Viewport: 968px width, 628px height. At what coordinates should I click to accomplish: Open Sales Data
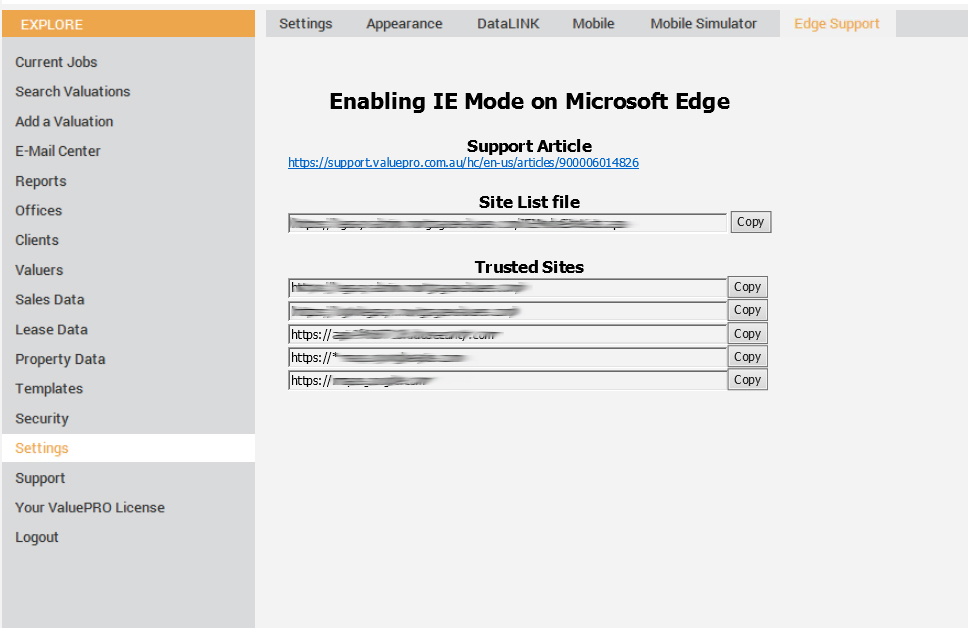[50, 299]
